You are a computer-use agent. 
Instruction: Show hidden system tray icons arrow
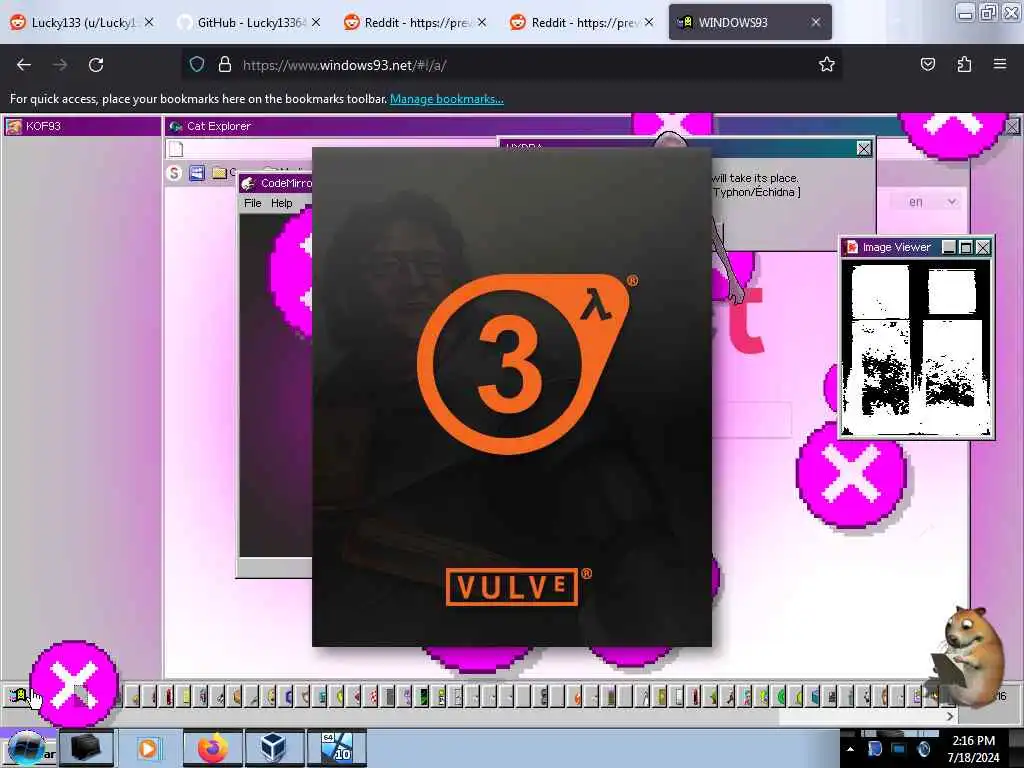tap(850, 749)
